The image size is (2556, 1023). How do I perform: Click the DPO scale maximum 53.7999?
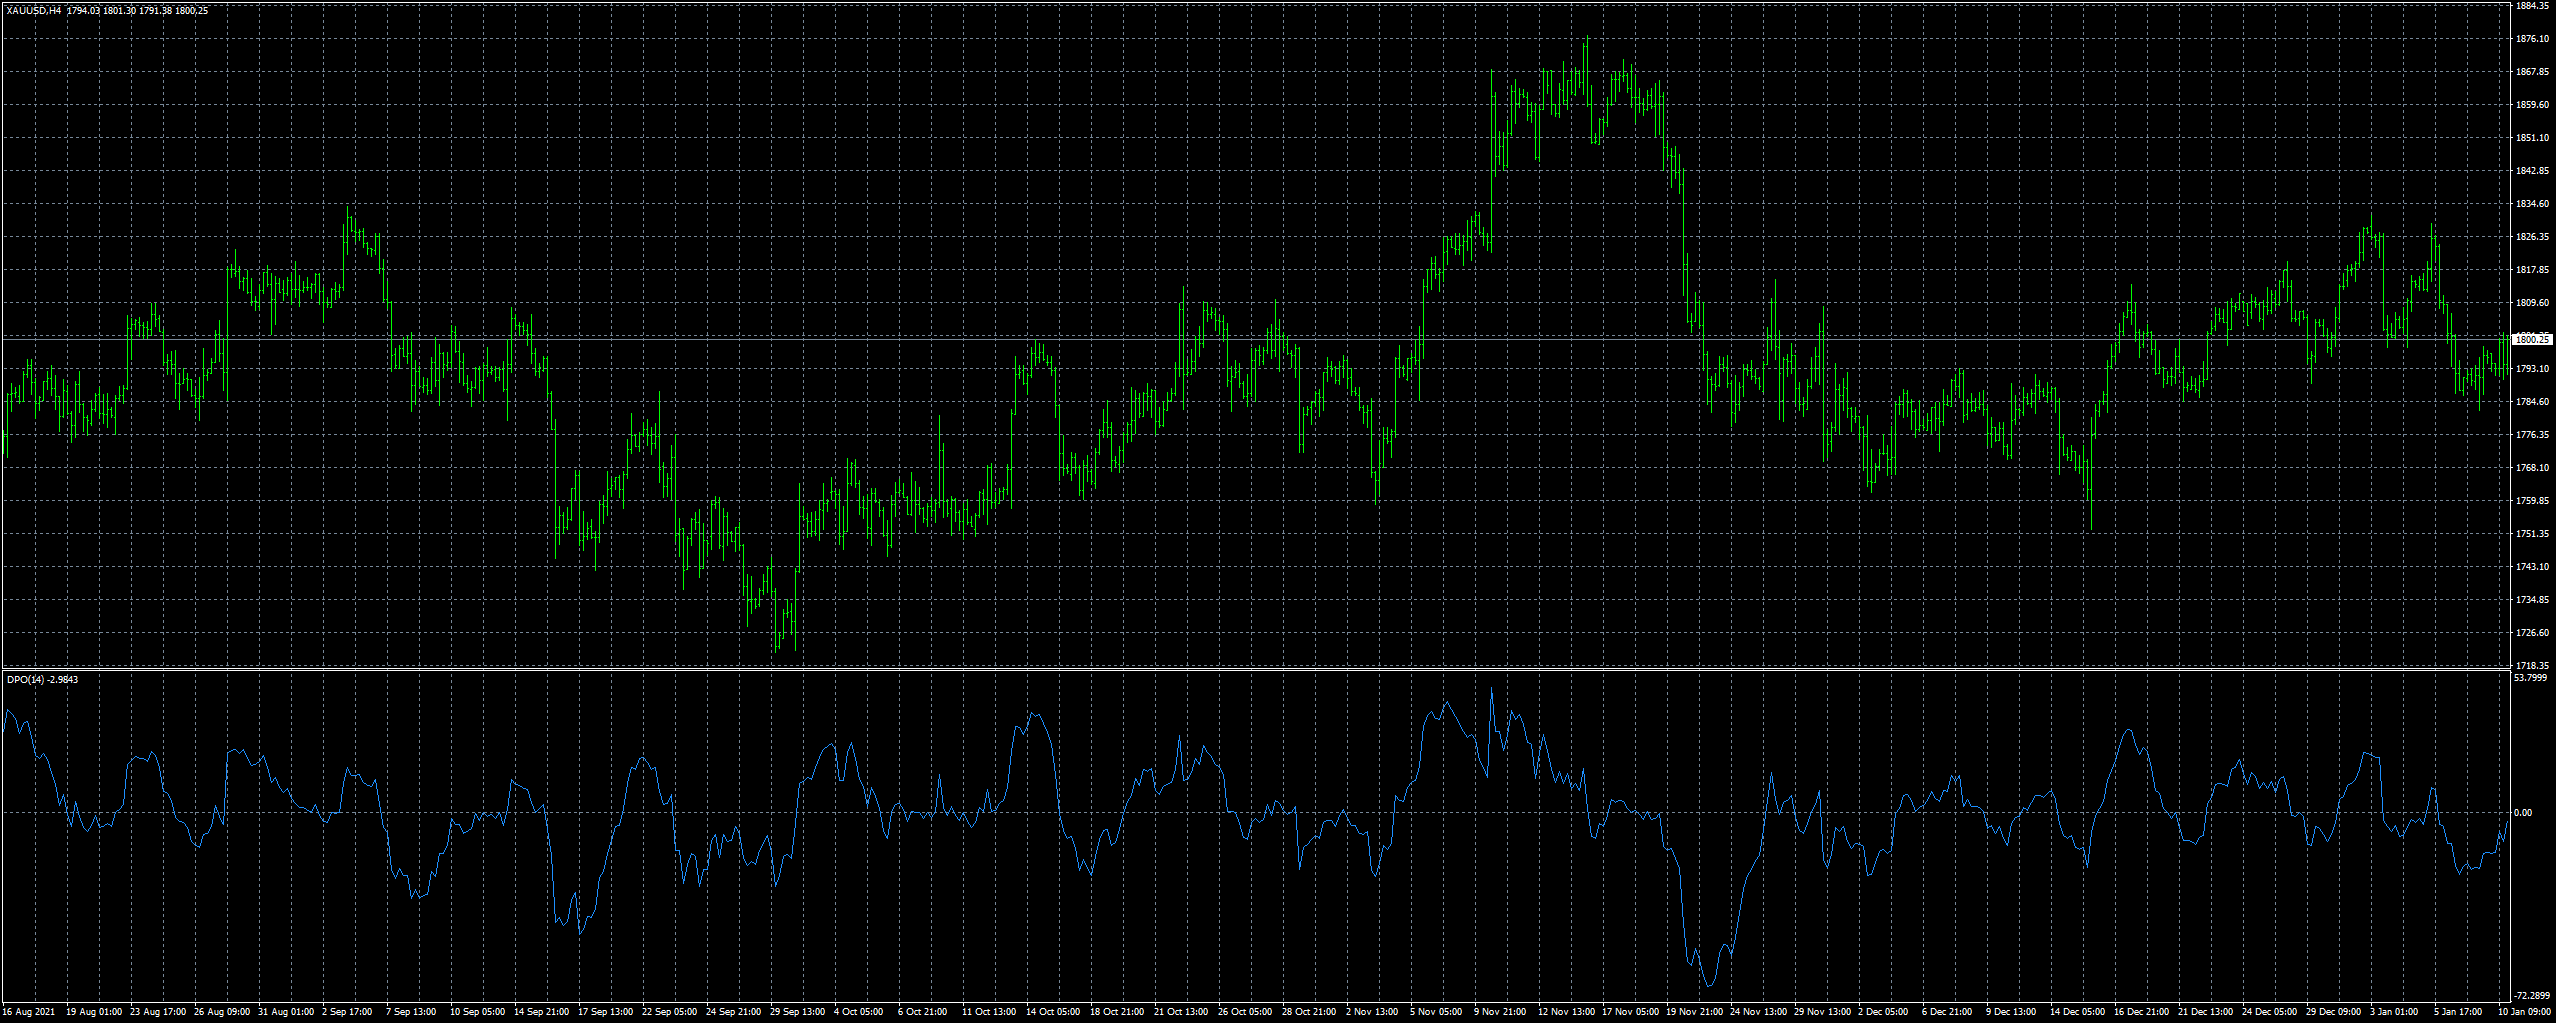pos(2531,678)
